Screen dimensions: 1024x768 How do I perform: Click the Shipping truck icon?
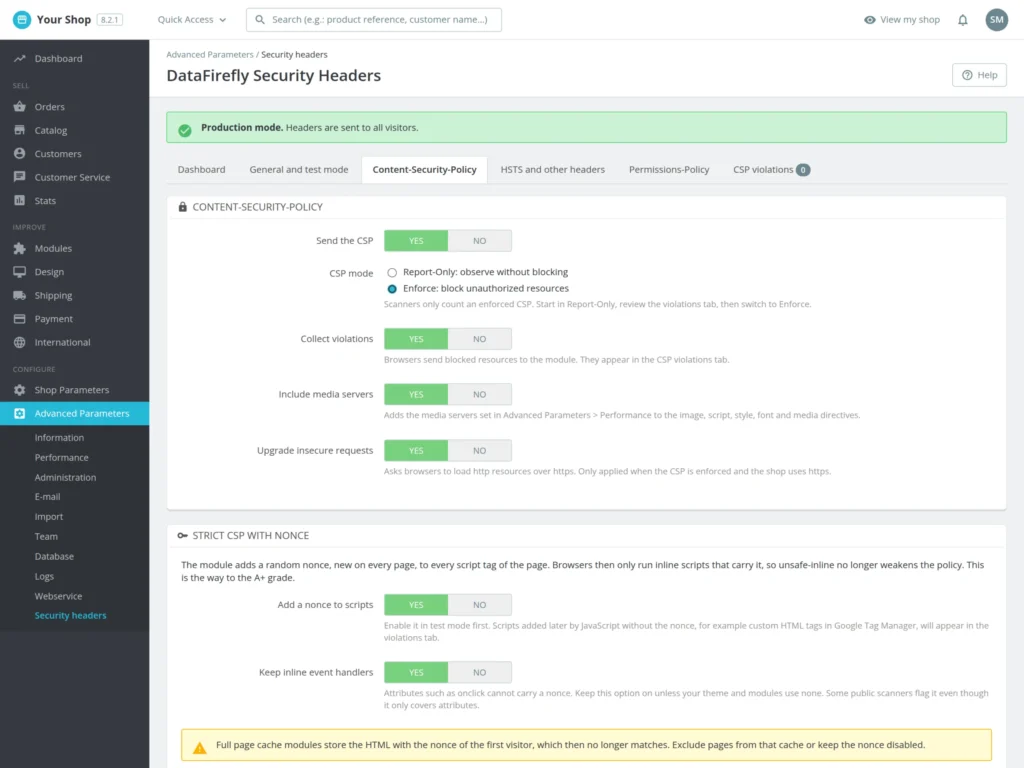(20, 295)
